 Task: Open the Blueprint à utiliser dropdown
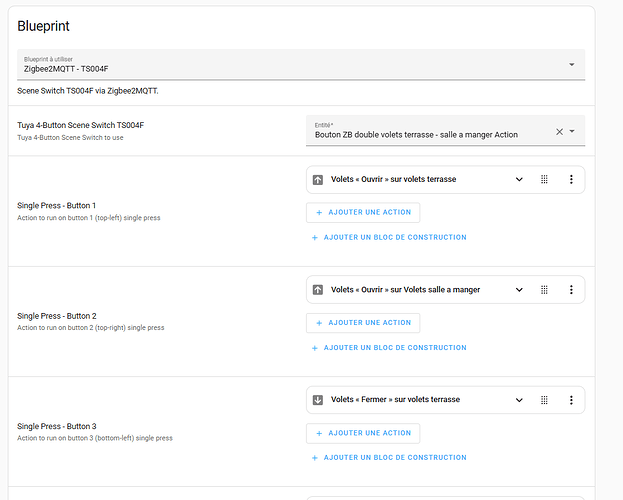tap(571, 64)
